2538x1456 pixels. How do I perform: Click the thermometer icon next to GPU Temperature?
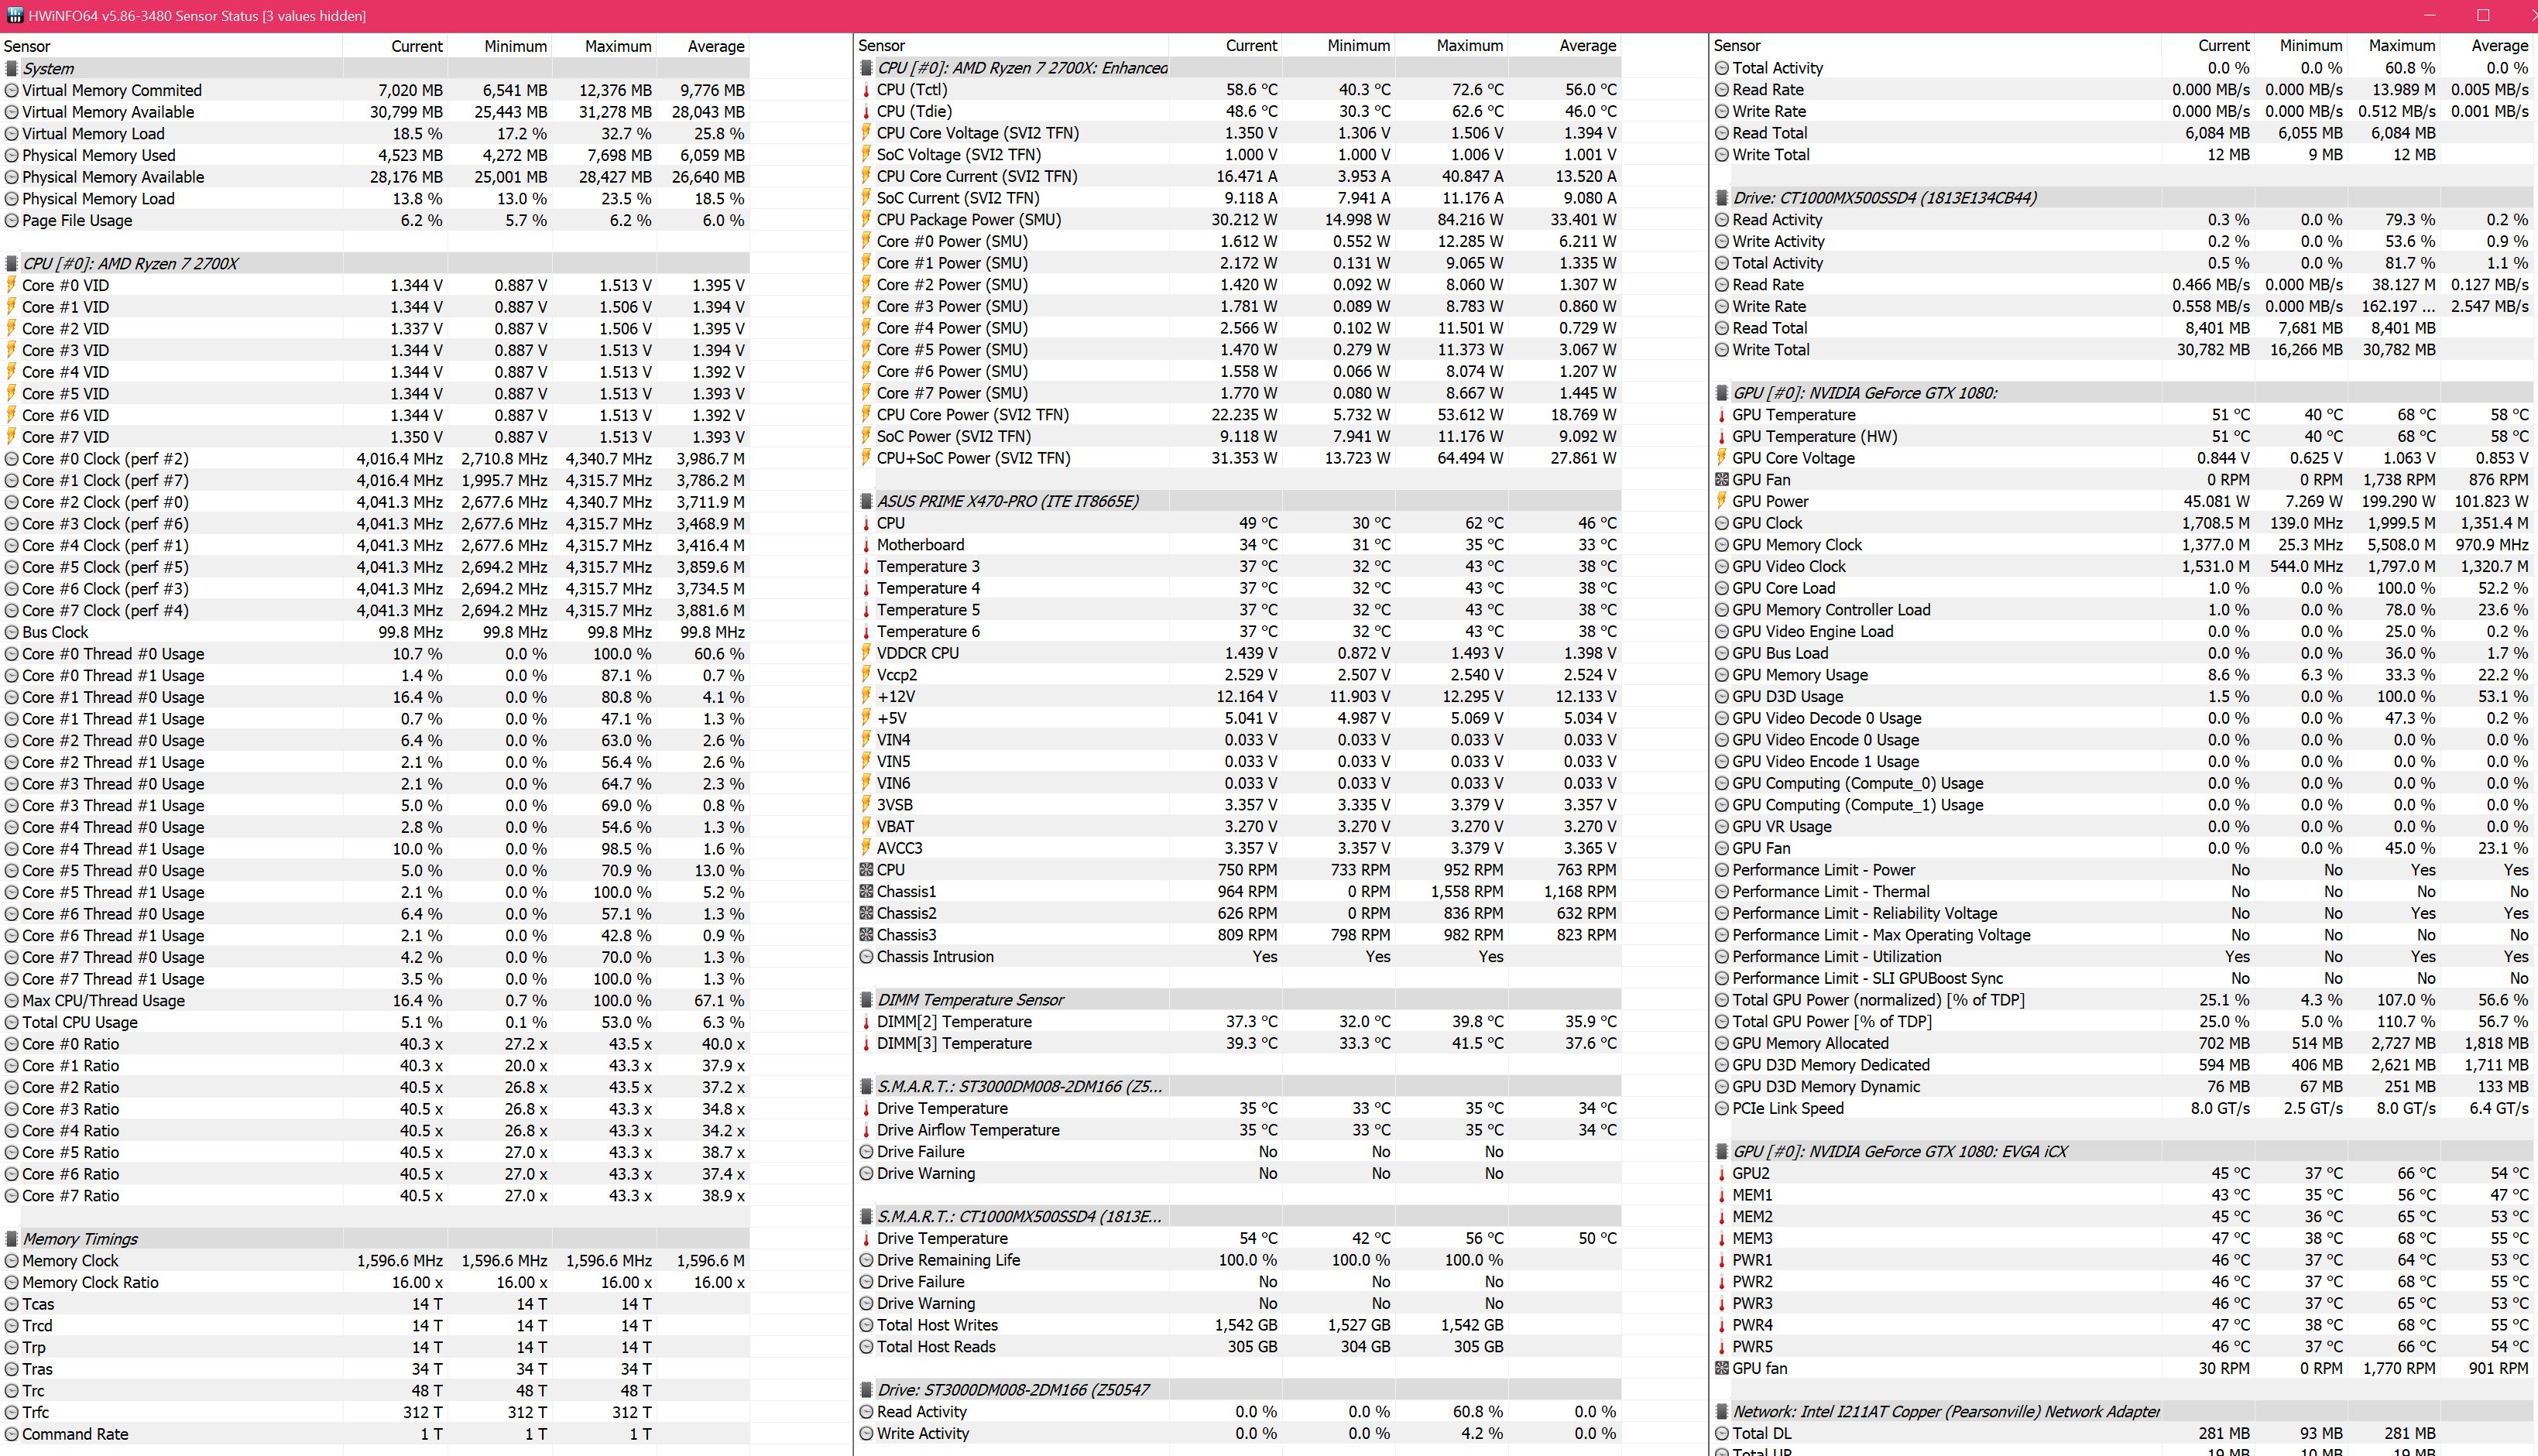[1721, 415]
